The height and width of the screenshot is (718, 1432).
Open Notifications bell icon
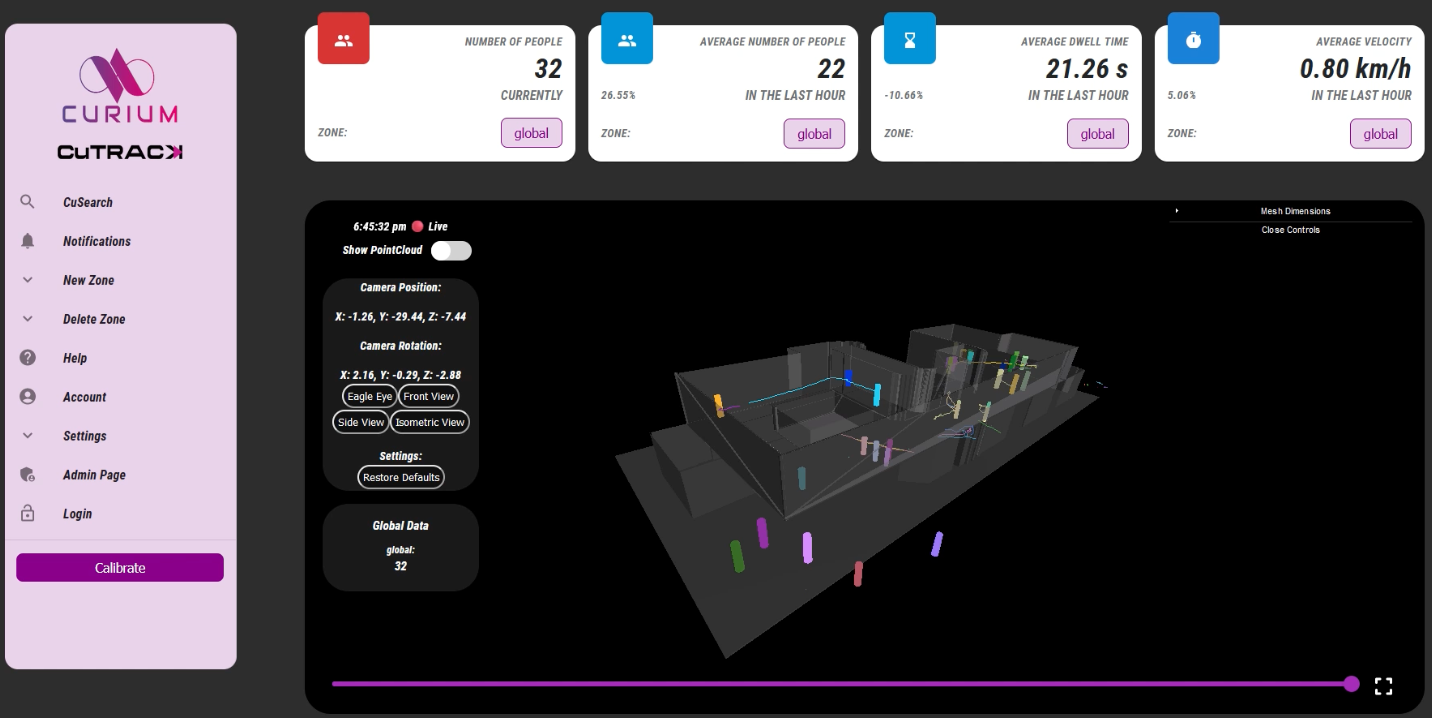[x=28, y=241]
